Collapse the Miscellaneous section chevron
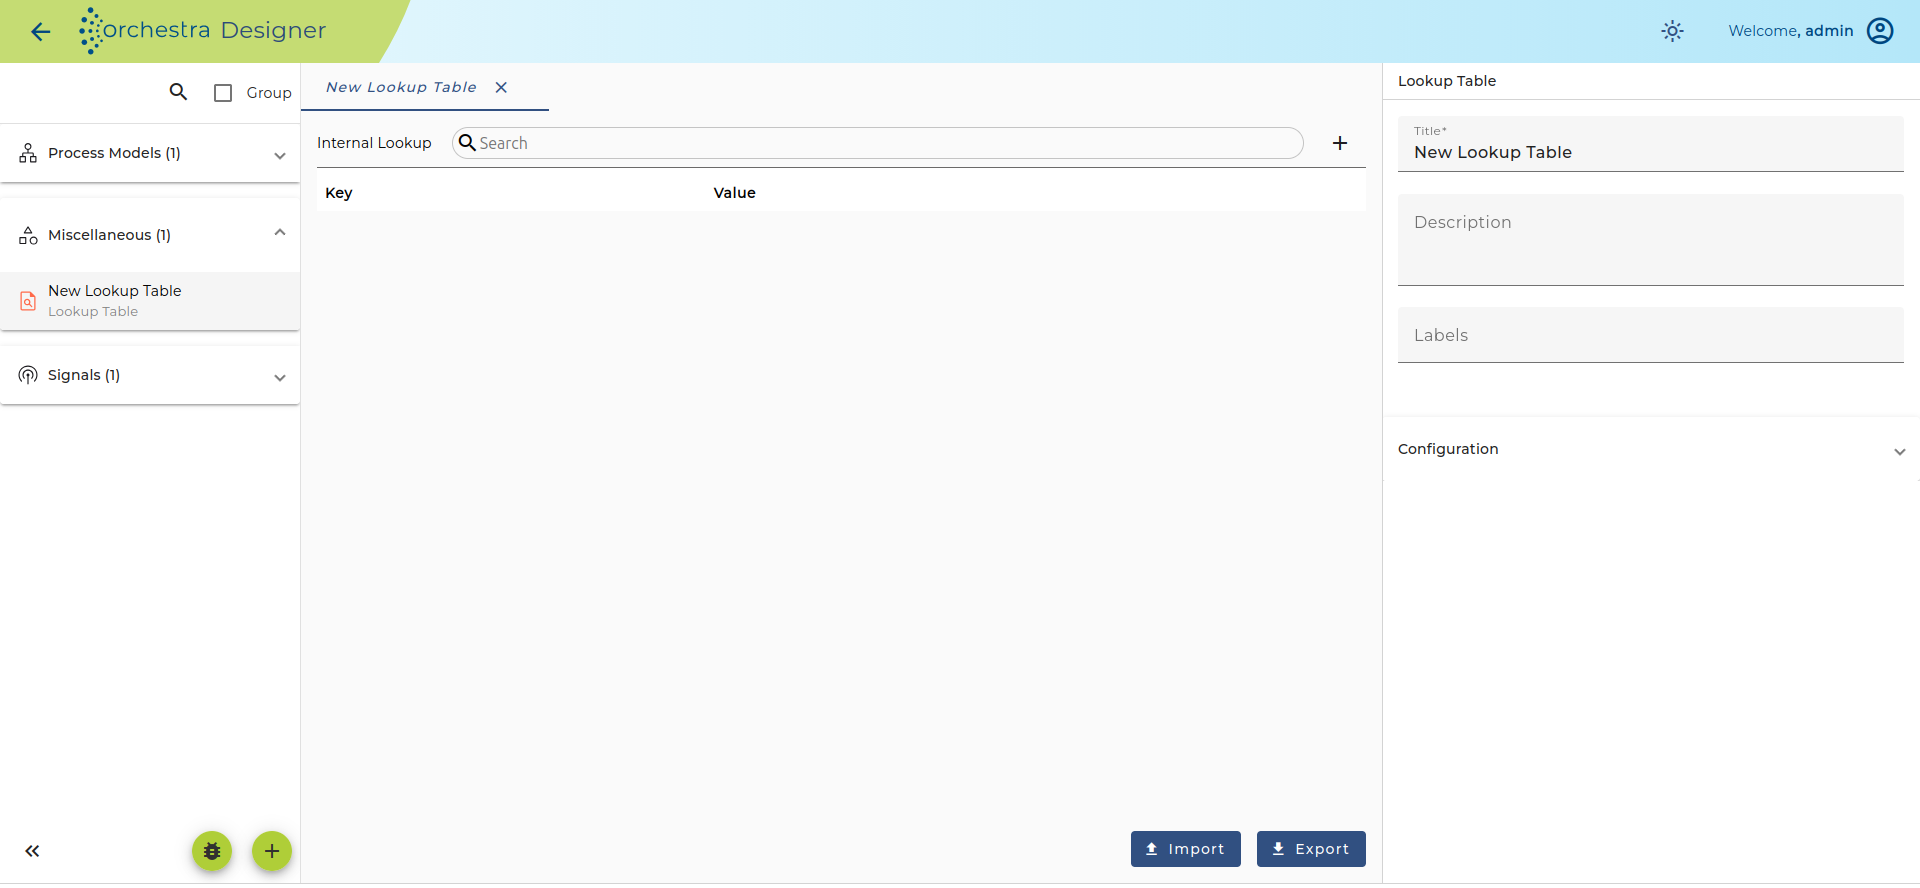This screenshot has width=1920, height=888. [x=280, y=233]
